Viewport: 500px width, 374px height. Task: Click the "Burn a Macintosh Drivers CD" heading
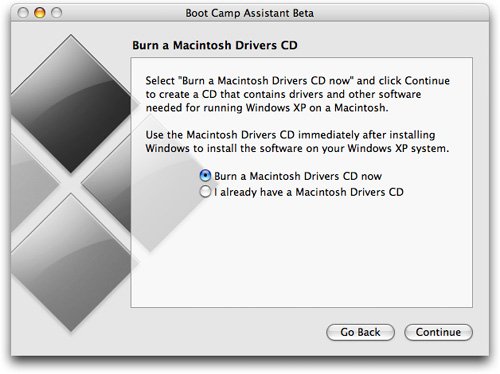(x=215, y=45)
